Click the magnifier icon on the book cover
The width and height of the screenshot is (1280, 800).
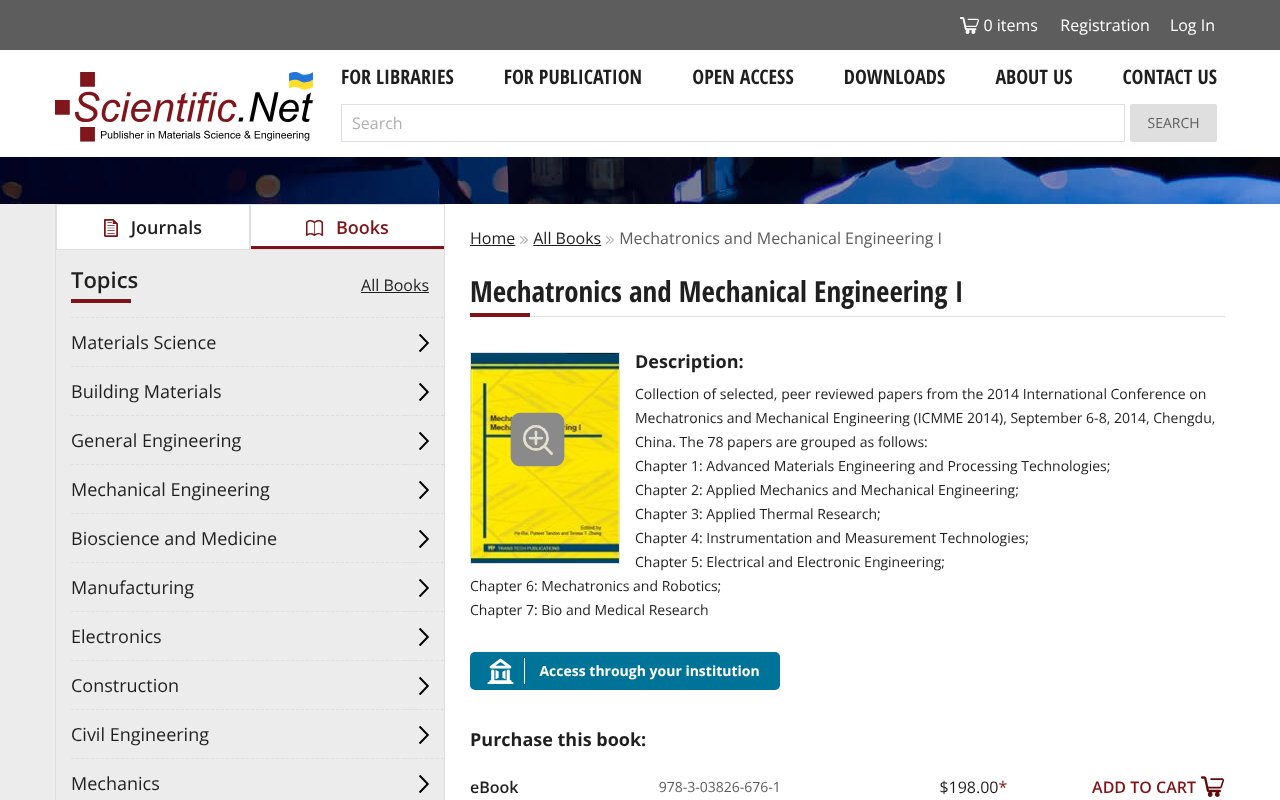pos(537,440)
